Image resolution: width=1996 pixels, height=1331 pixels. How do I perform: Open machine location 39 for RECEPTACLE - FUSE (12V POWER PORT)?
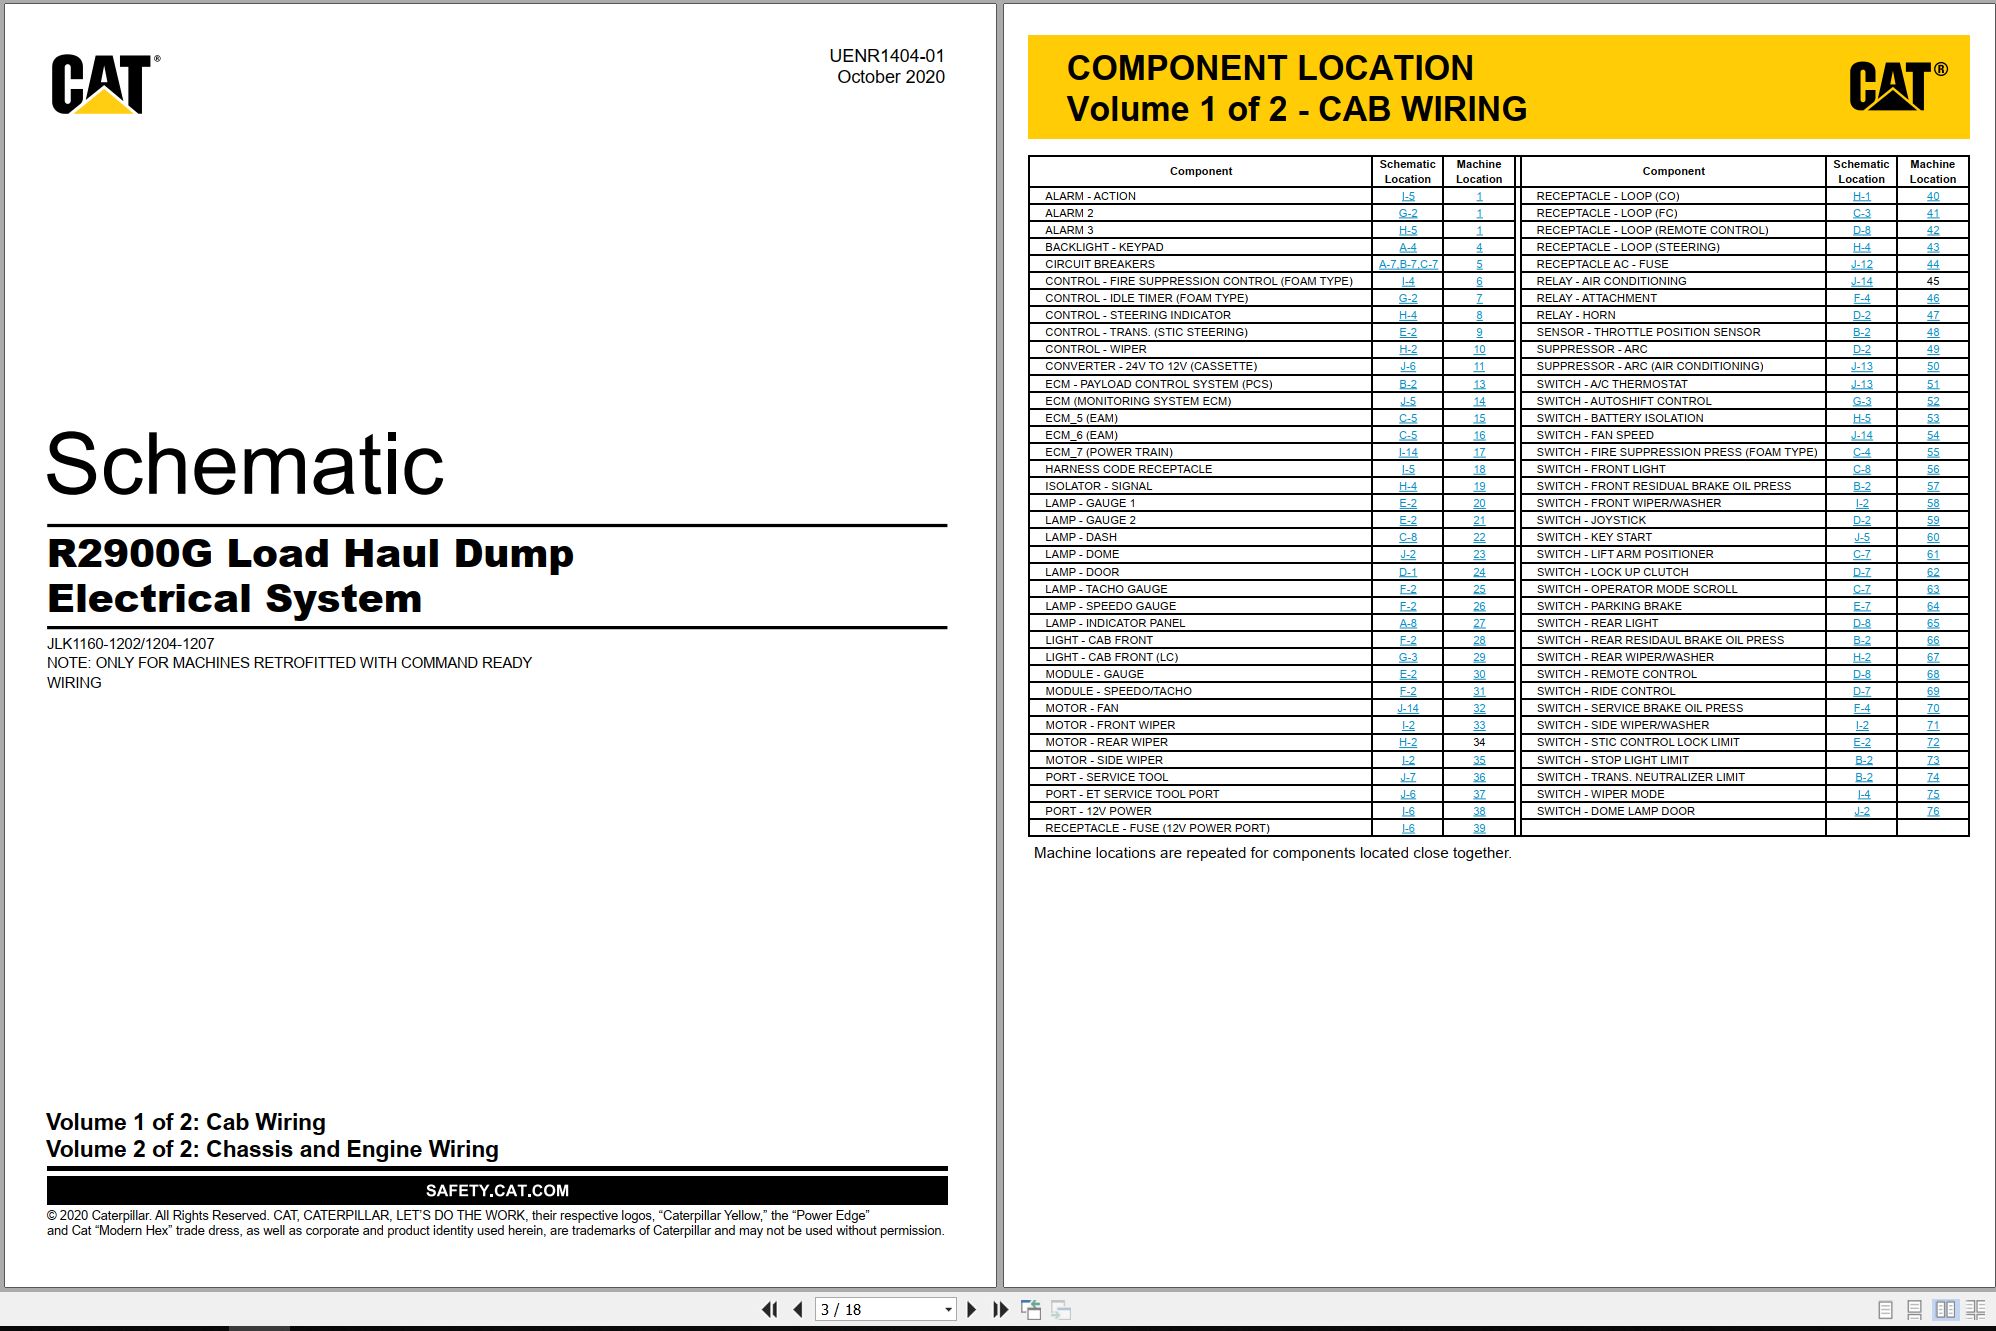point(1479,828)
